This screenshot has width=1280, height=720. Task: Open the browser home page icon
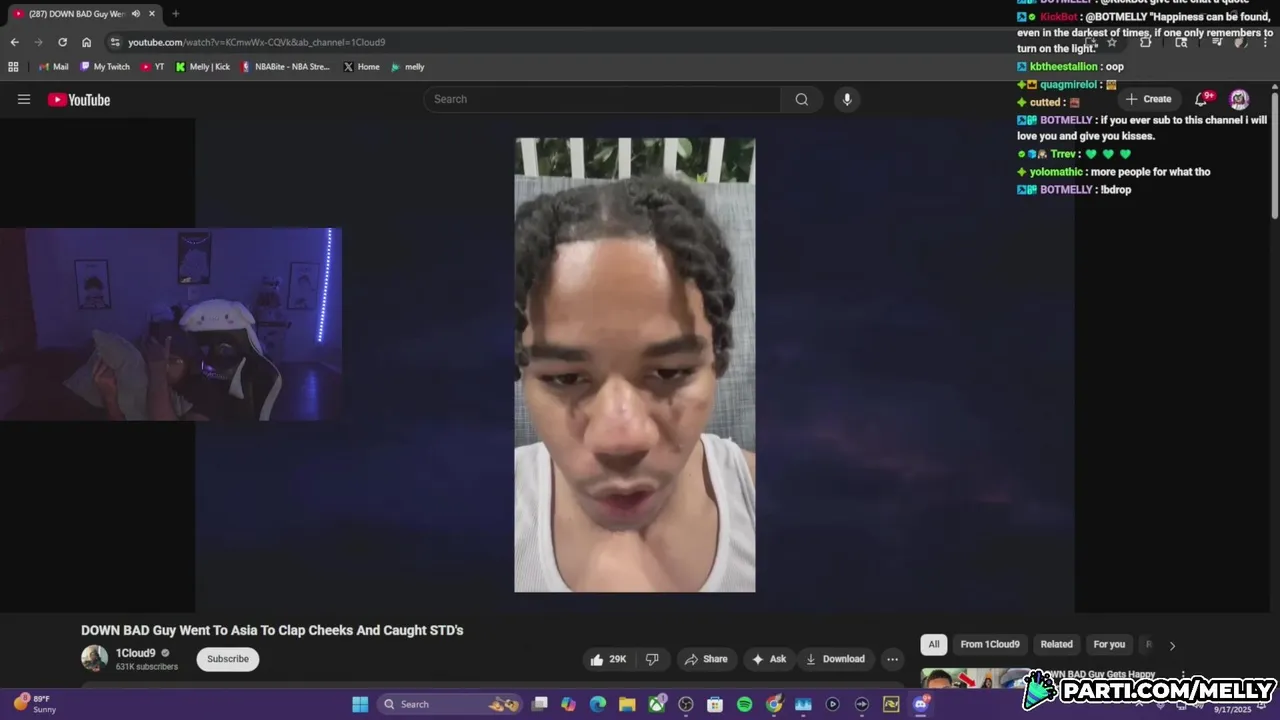click(x=86, y=42)
